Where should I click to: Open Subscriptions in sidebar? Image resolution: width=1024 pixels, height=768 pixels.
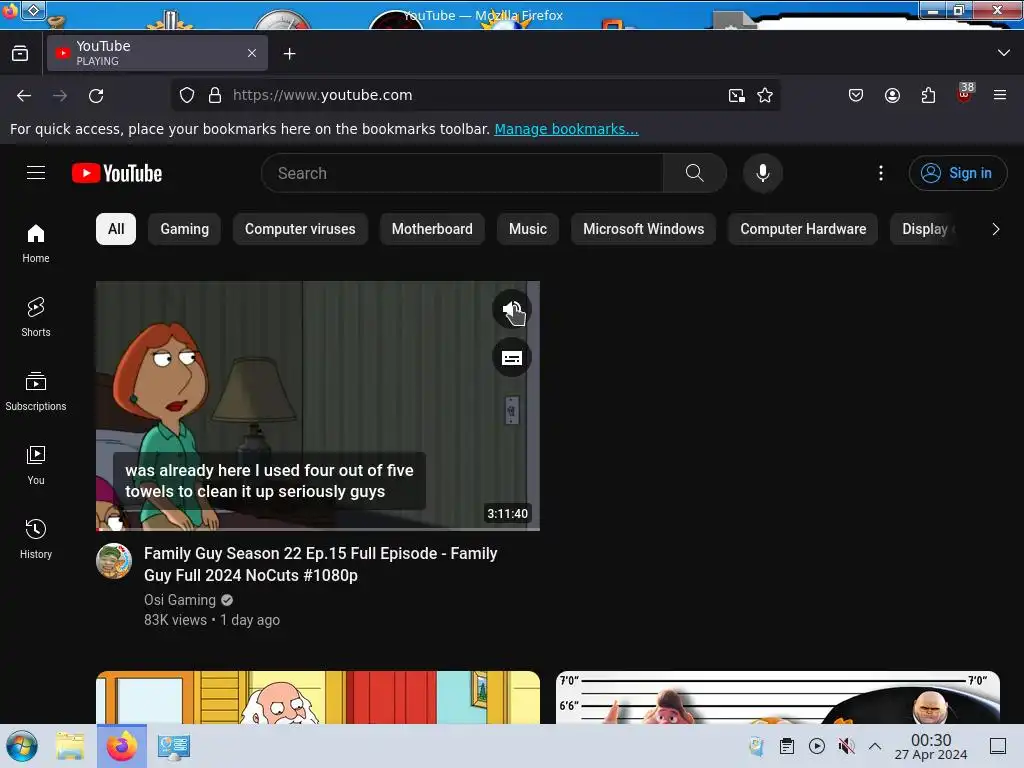(x=36, y=391)
